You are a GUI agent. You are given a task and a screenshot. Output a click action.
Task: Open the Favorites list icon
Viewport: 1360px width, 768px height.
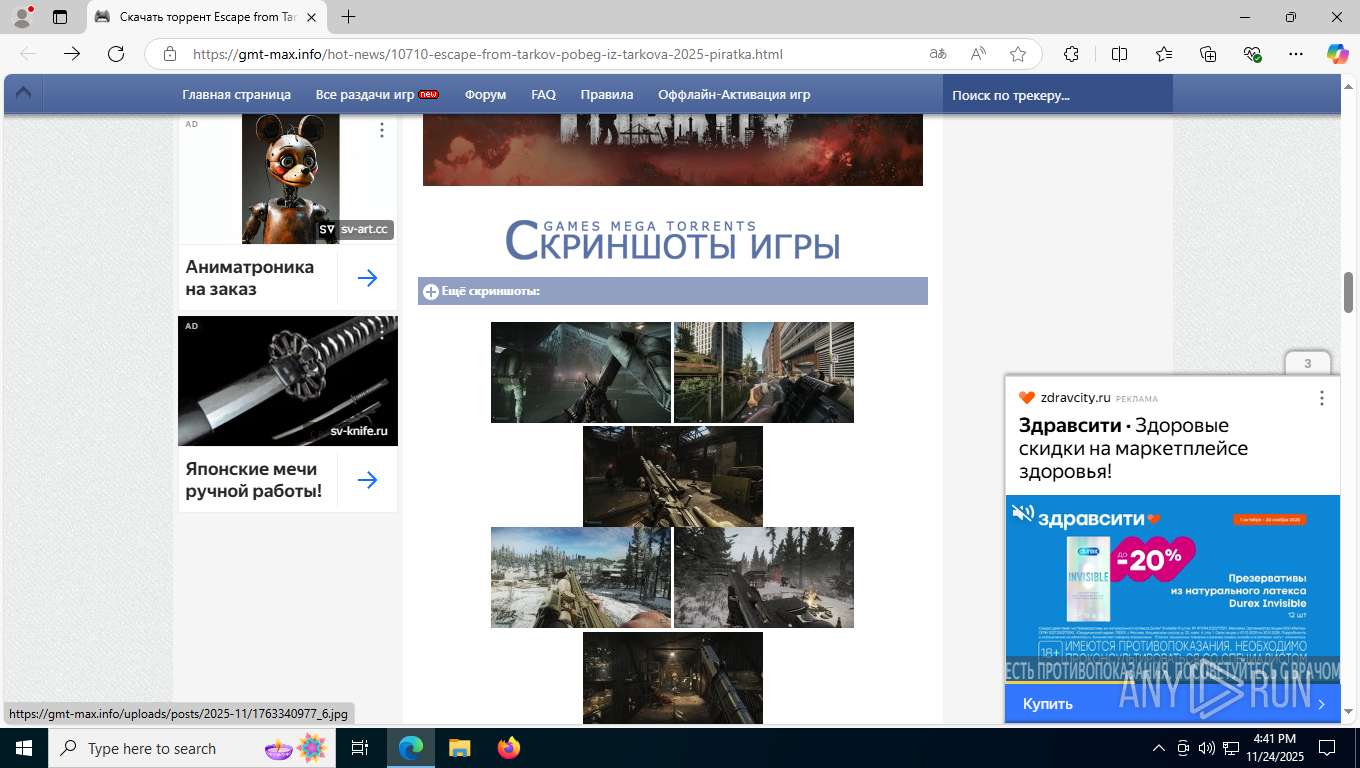(x=1164, y=54)
